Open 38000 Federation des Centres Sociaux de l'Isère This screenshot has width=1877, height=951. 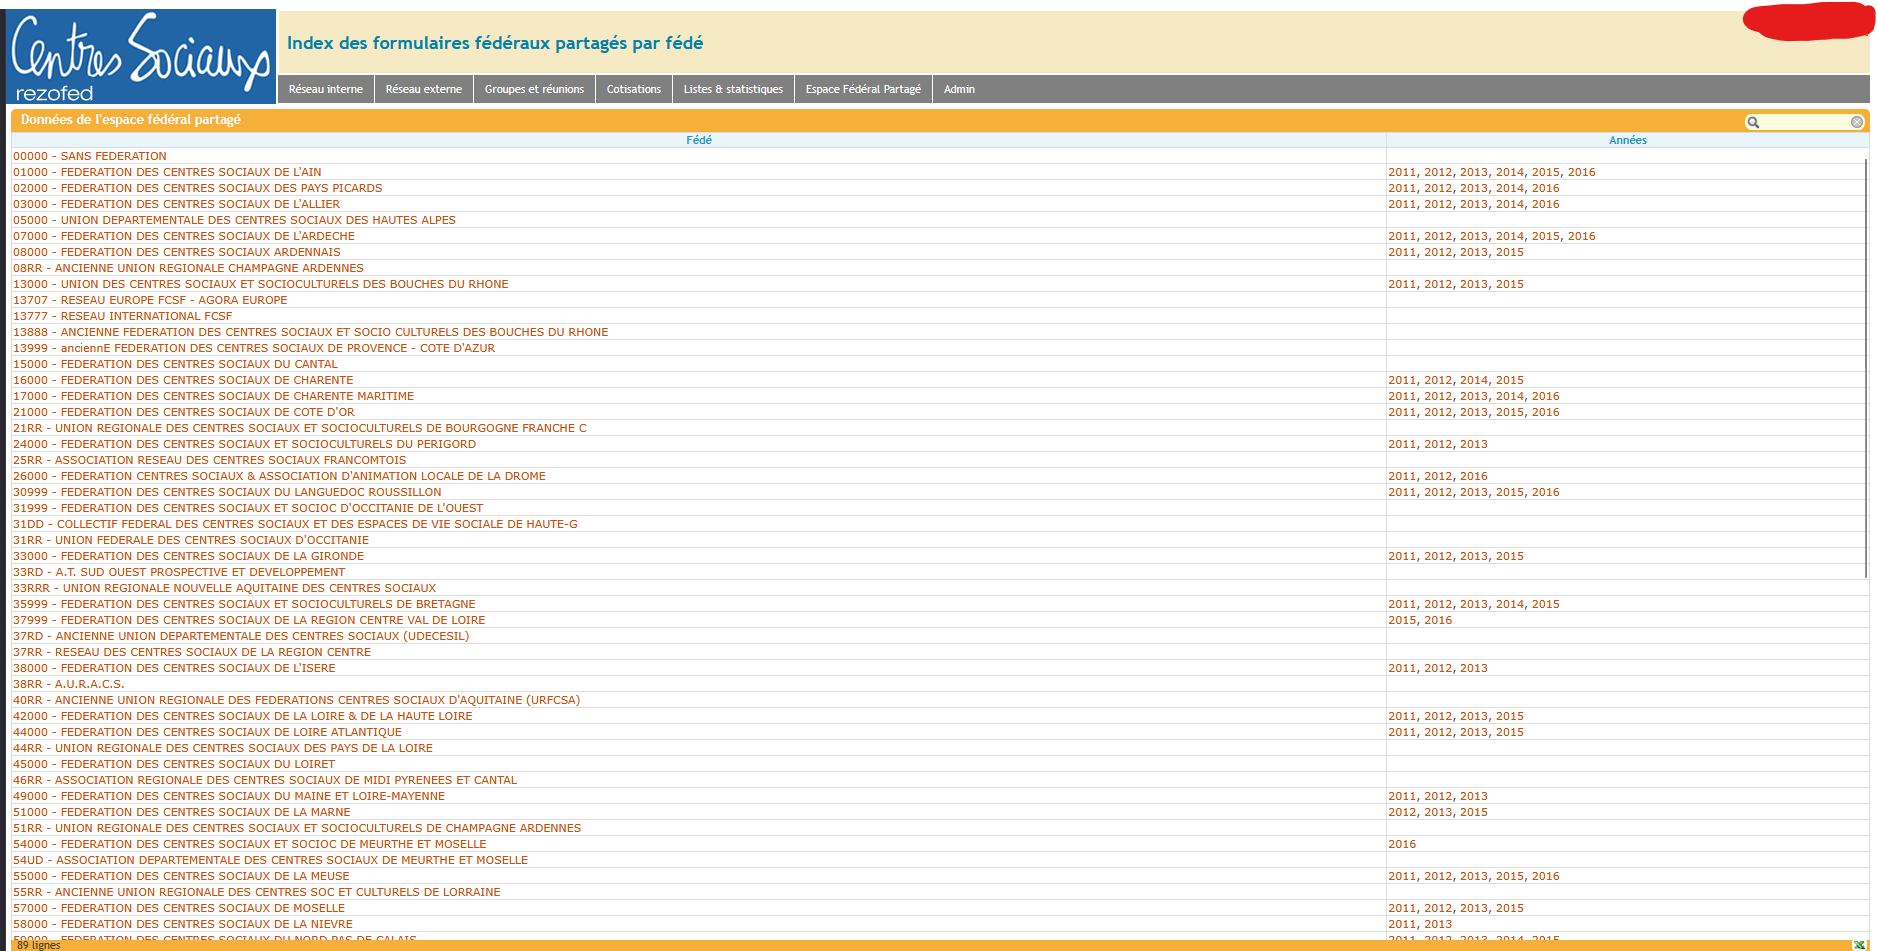174,668
